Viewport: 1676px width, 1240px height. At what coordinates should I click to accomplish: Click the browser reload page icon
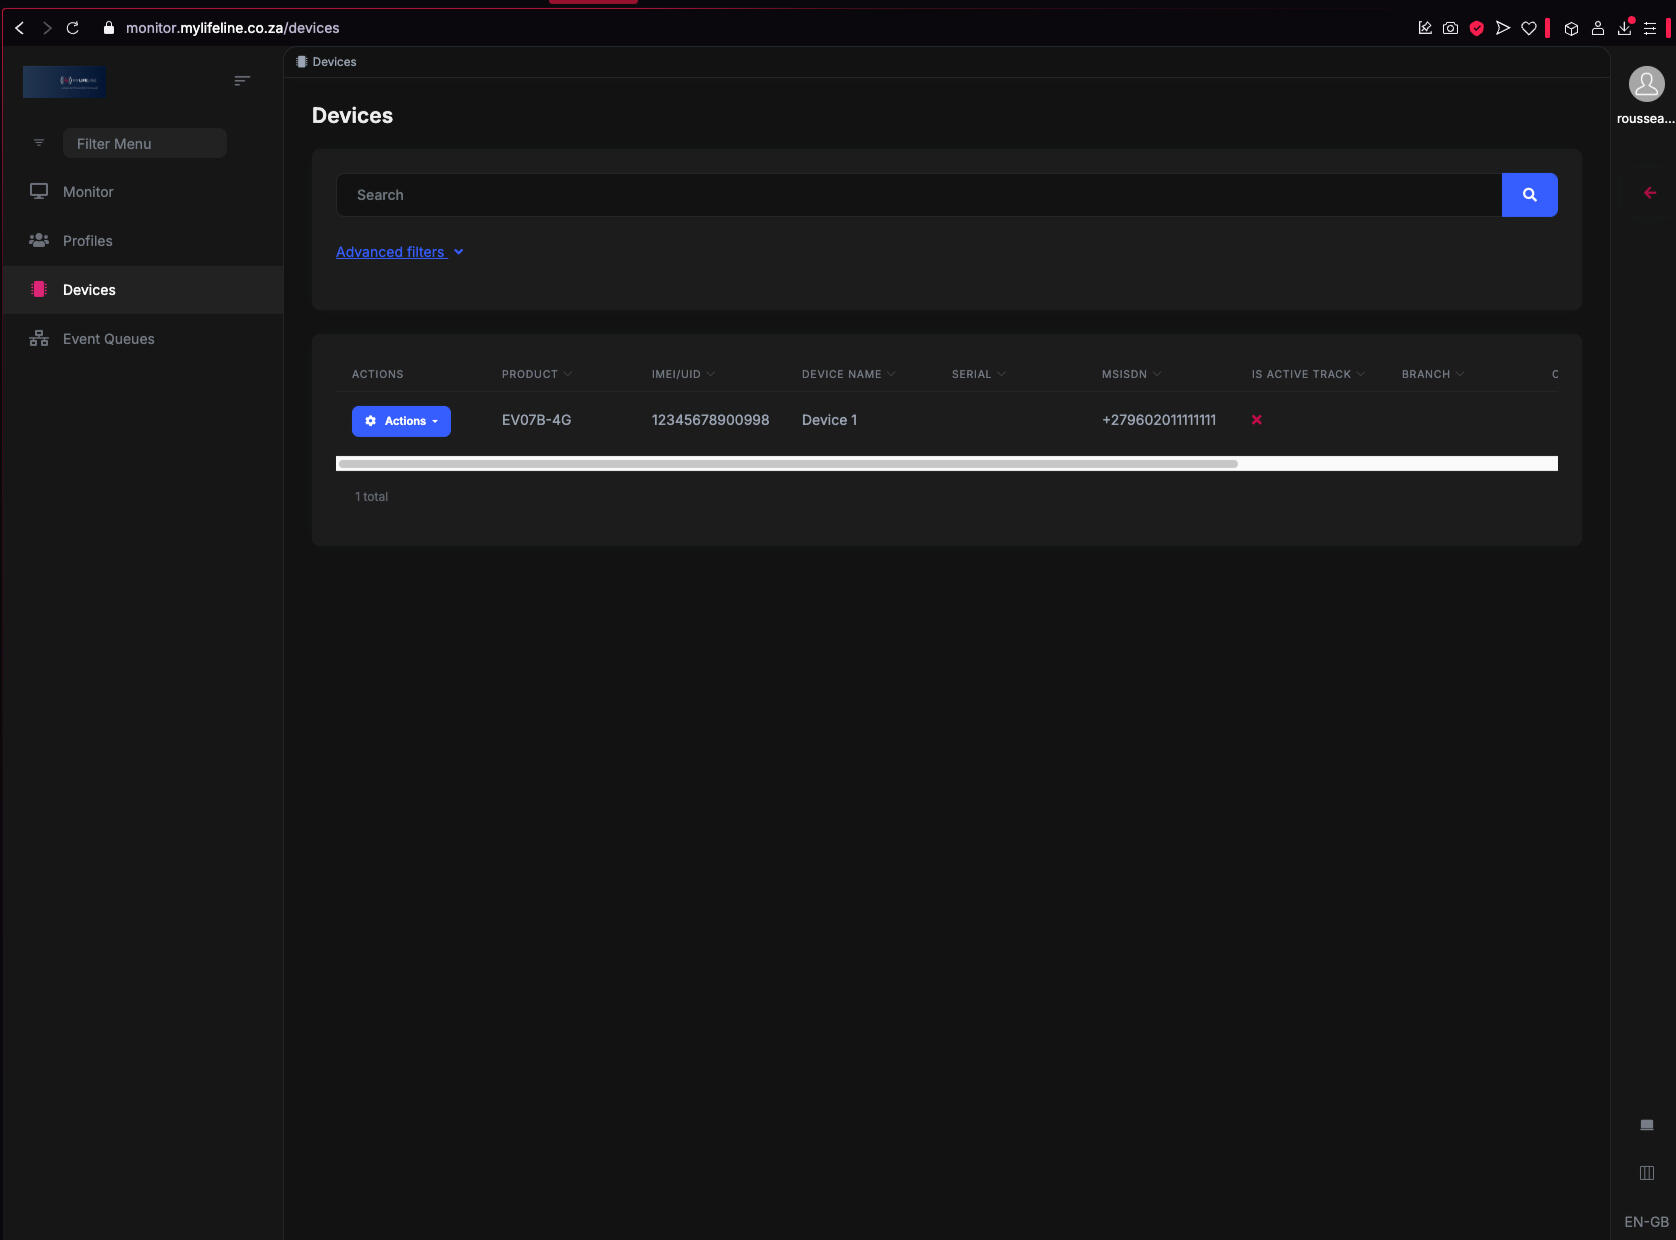coord(73,28)
